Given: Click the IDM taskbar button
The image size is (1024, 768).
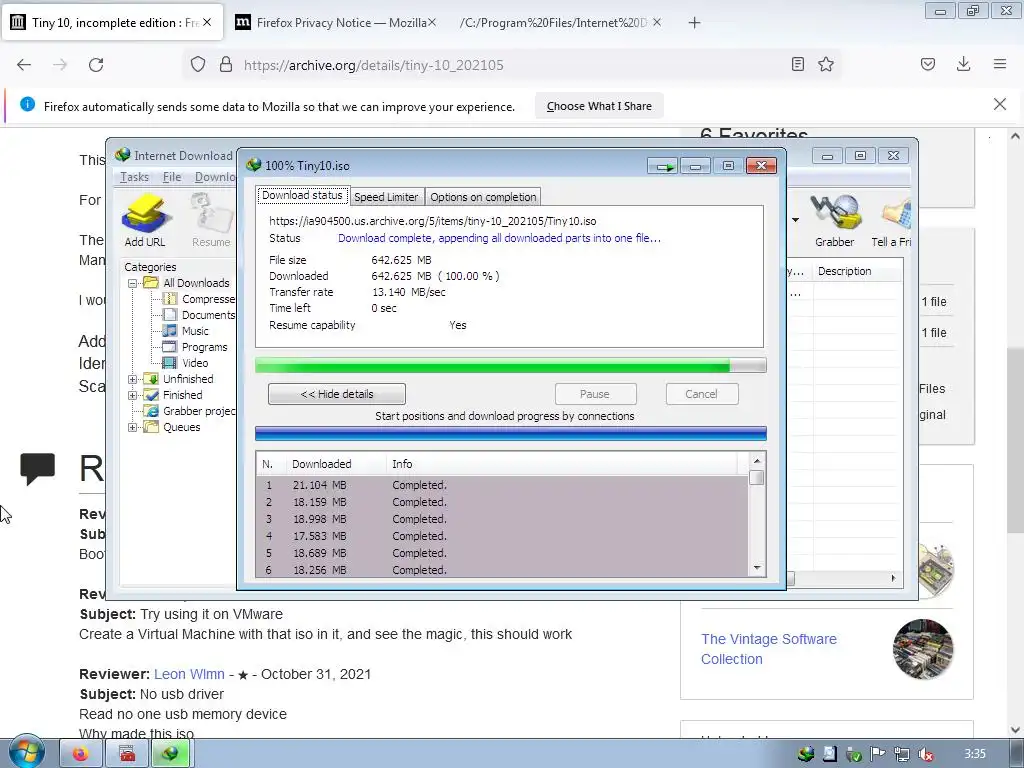Looking at the screenshot, I should pos(170,754).
